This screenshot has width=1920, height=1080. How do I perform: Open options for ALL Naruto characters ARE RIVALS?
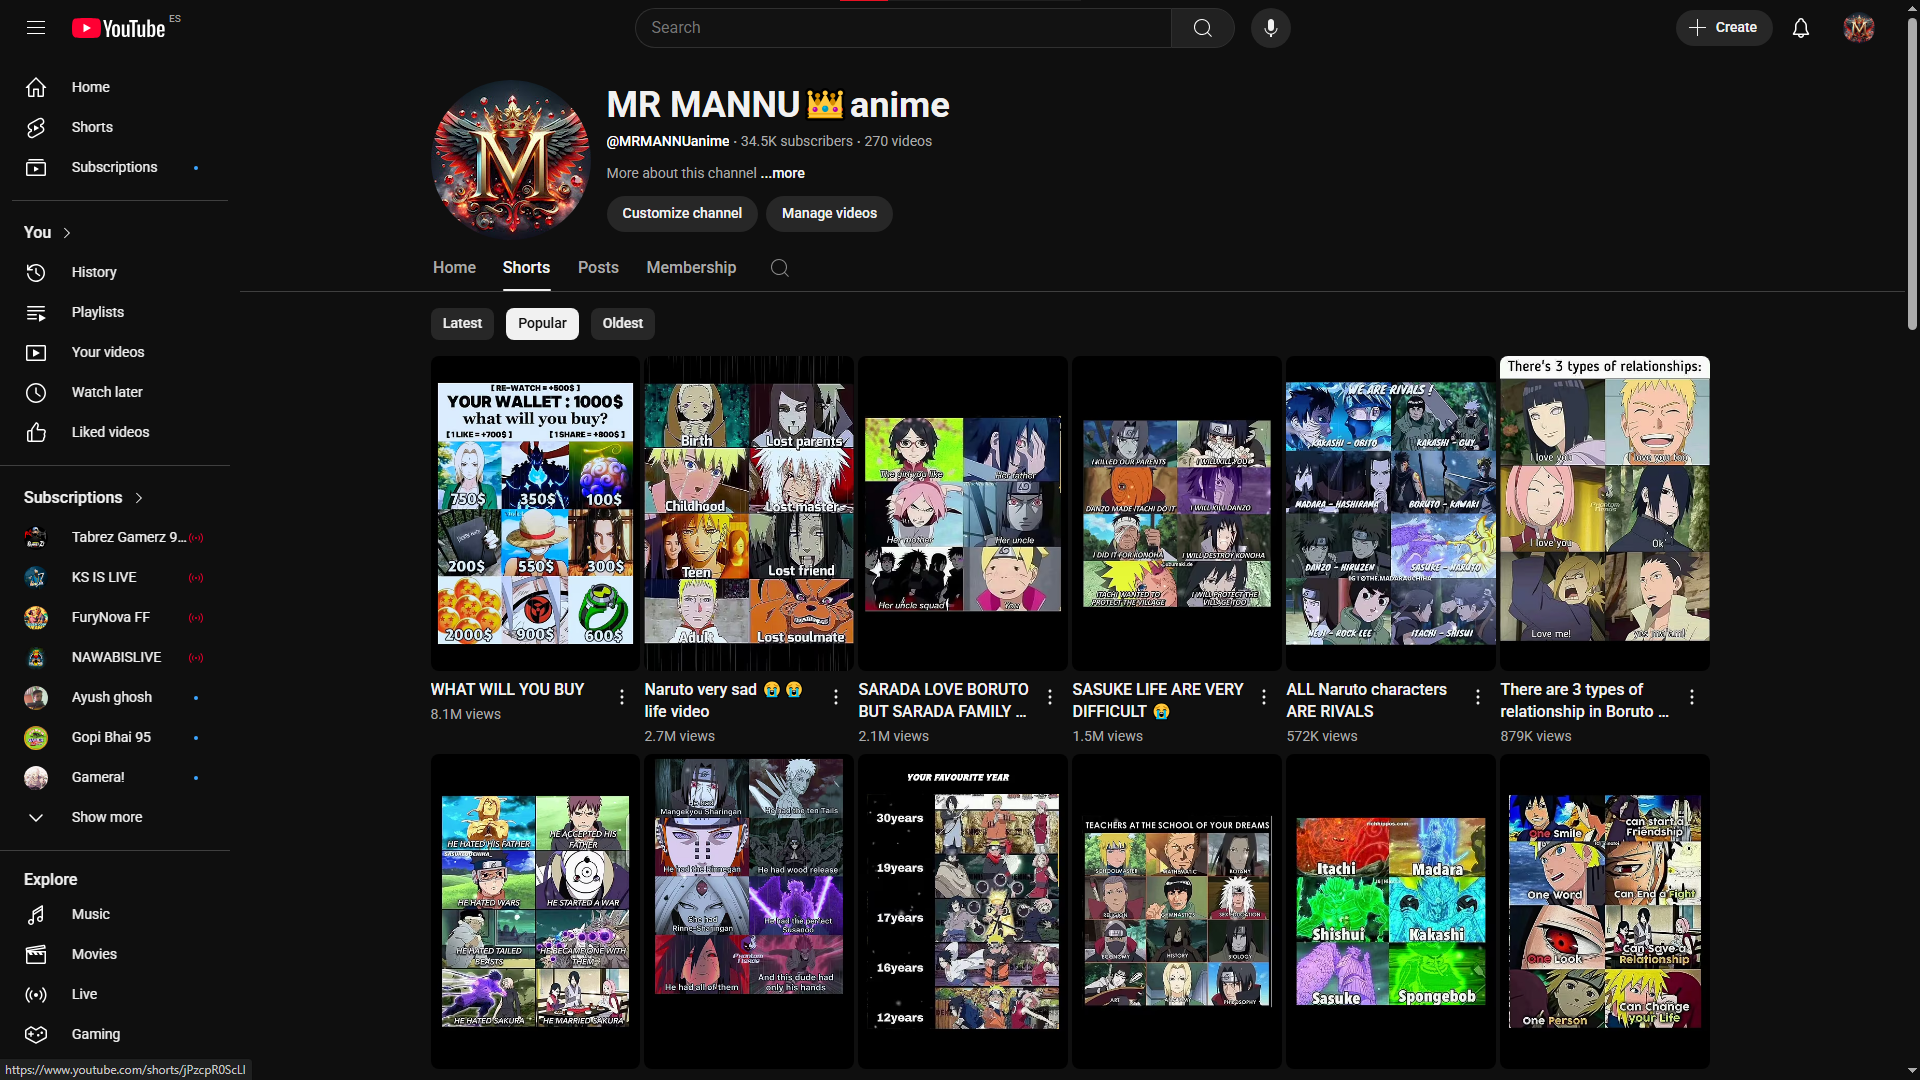[1478, 697]
